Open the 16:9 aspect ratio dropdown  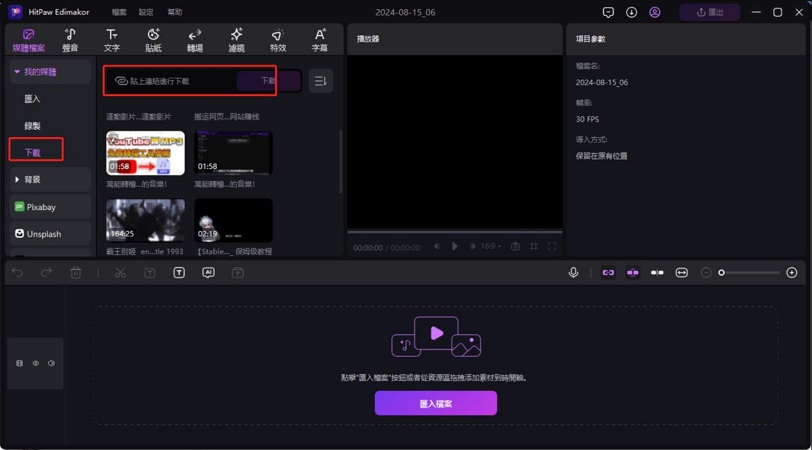tap(493, 246)
